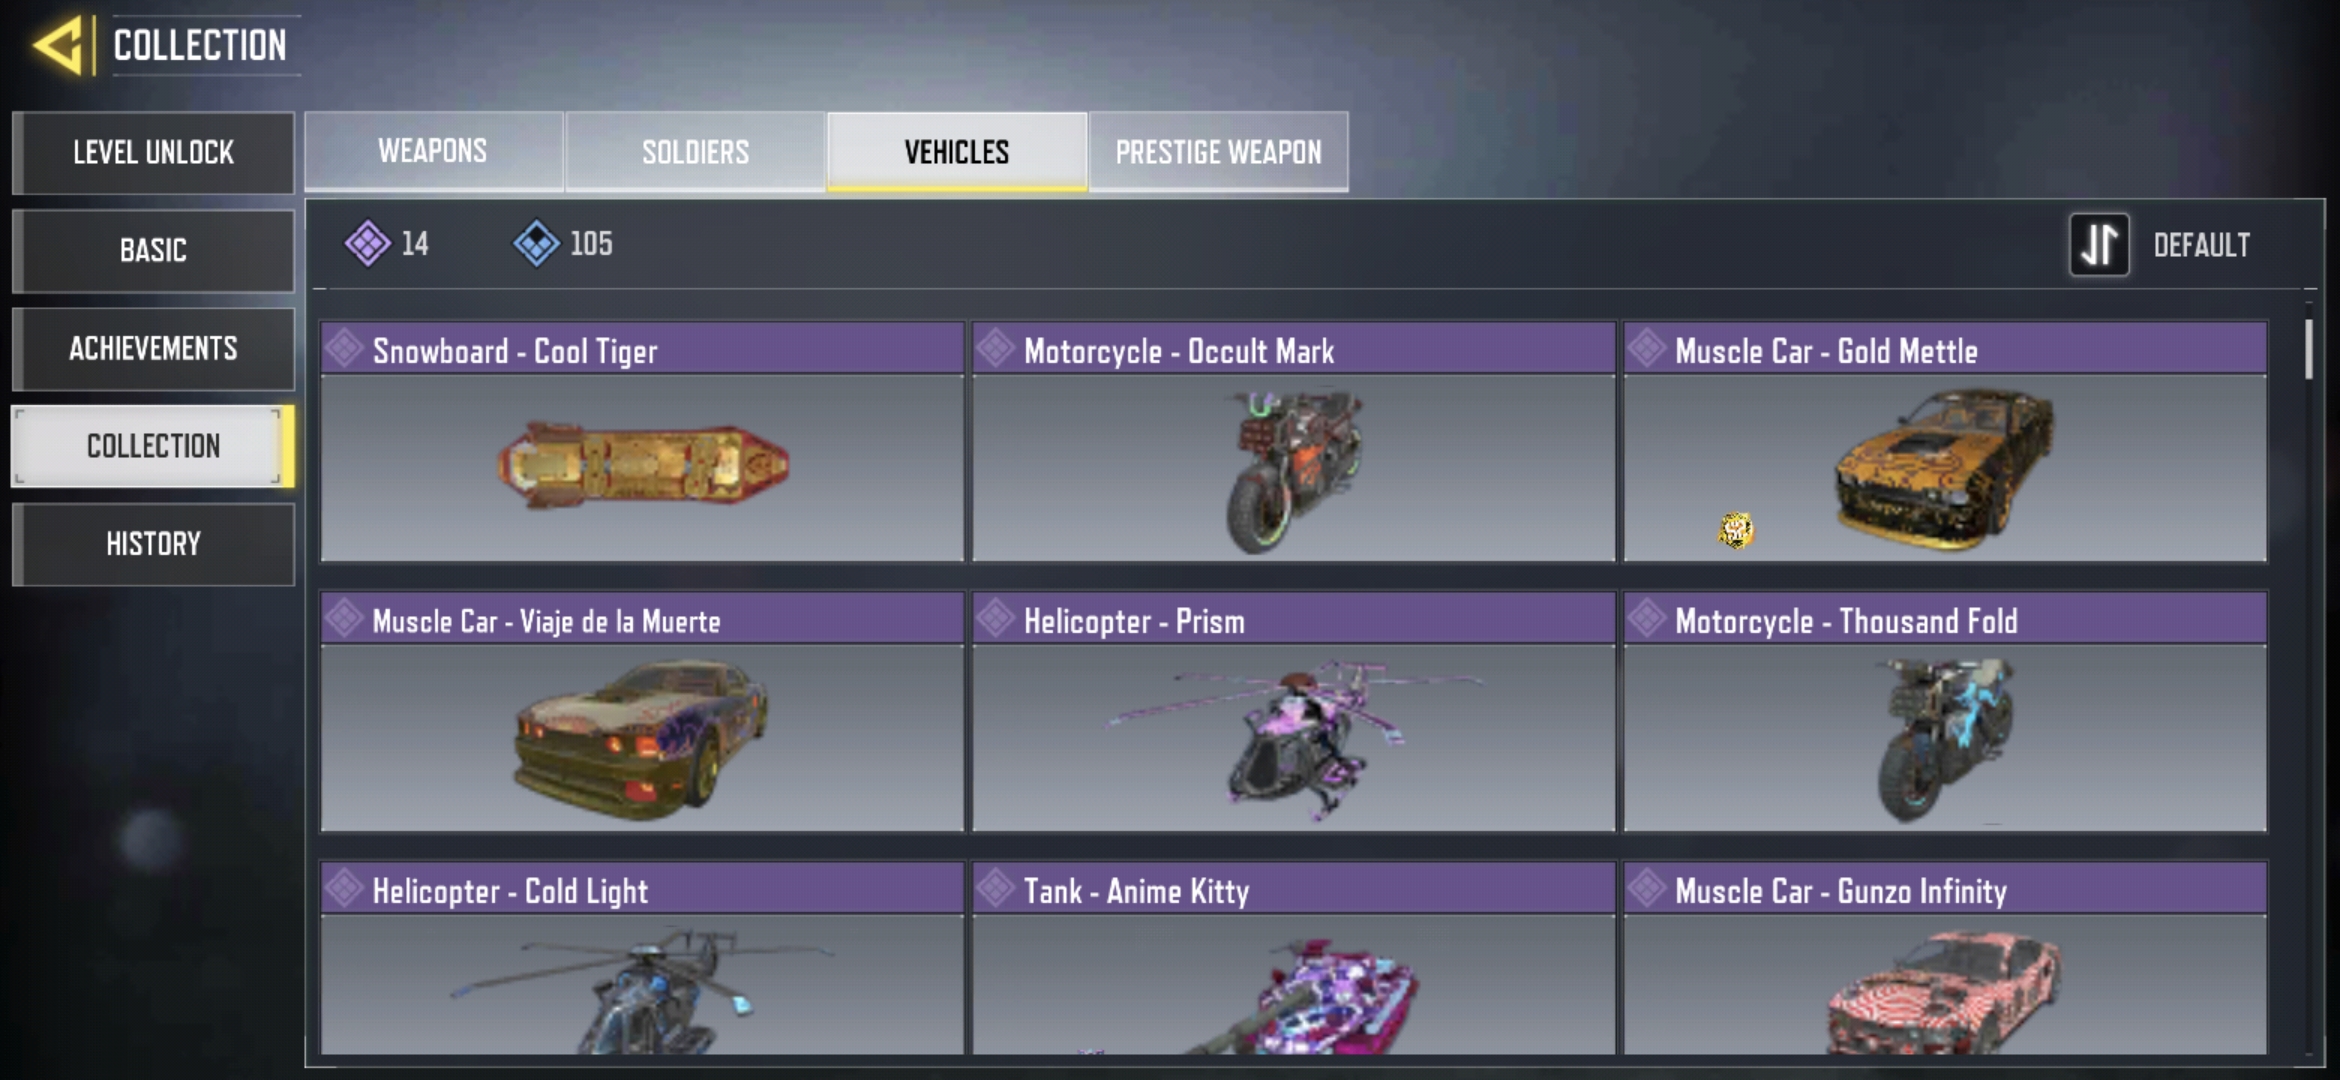Select the blue rare rarity diamond icon
Viewport: 2340px width, 1080px height.
(x=536, y=243)
